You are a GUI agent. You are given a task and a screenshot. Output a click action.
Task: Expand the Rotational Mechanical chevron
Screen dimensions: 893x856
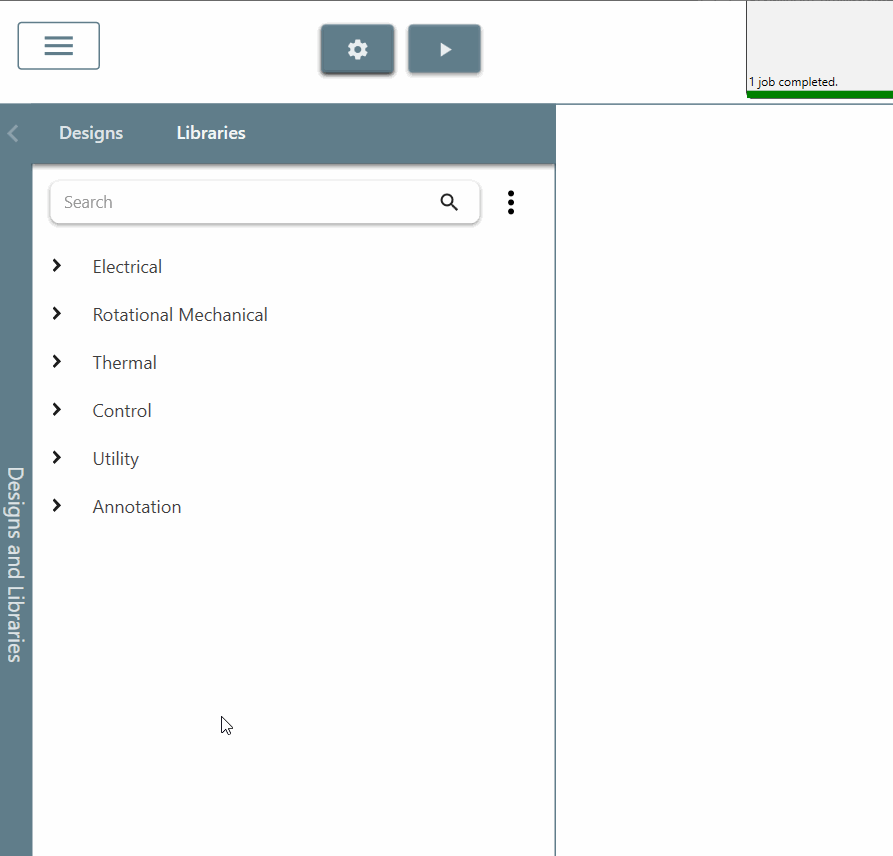pyautogui.click(x=57, y=314)
